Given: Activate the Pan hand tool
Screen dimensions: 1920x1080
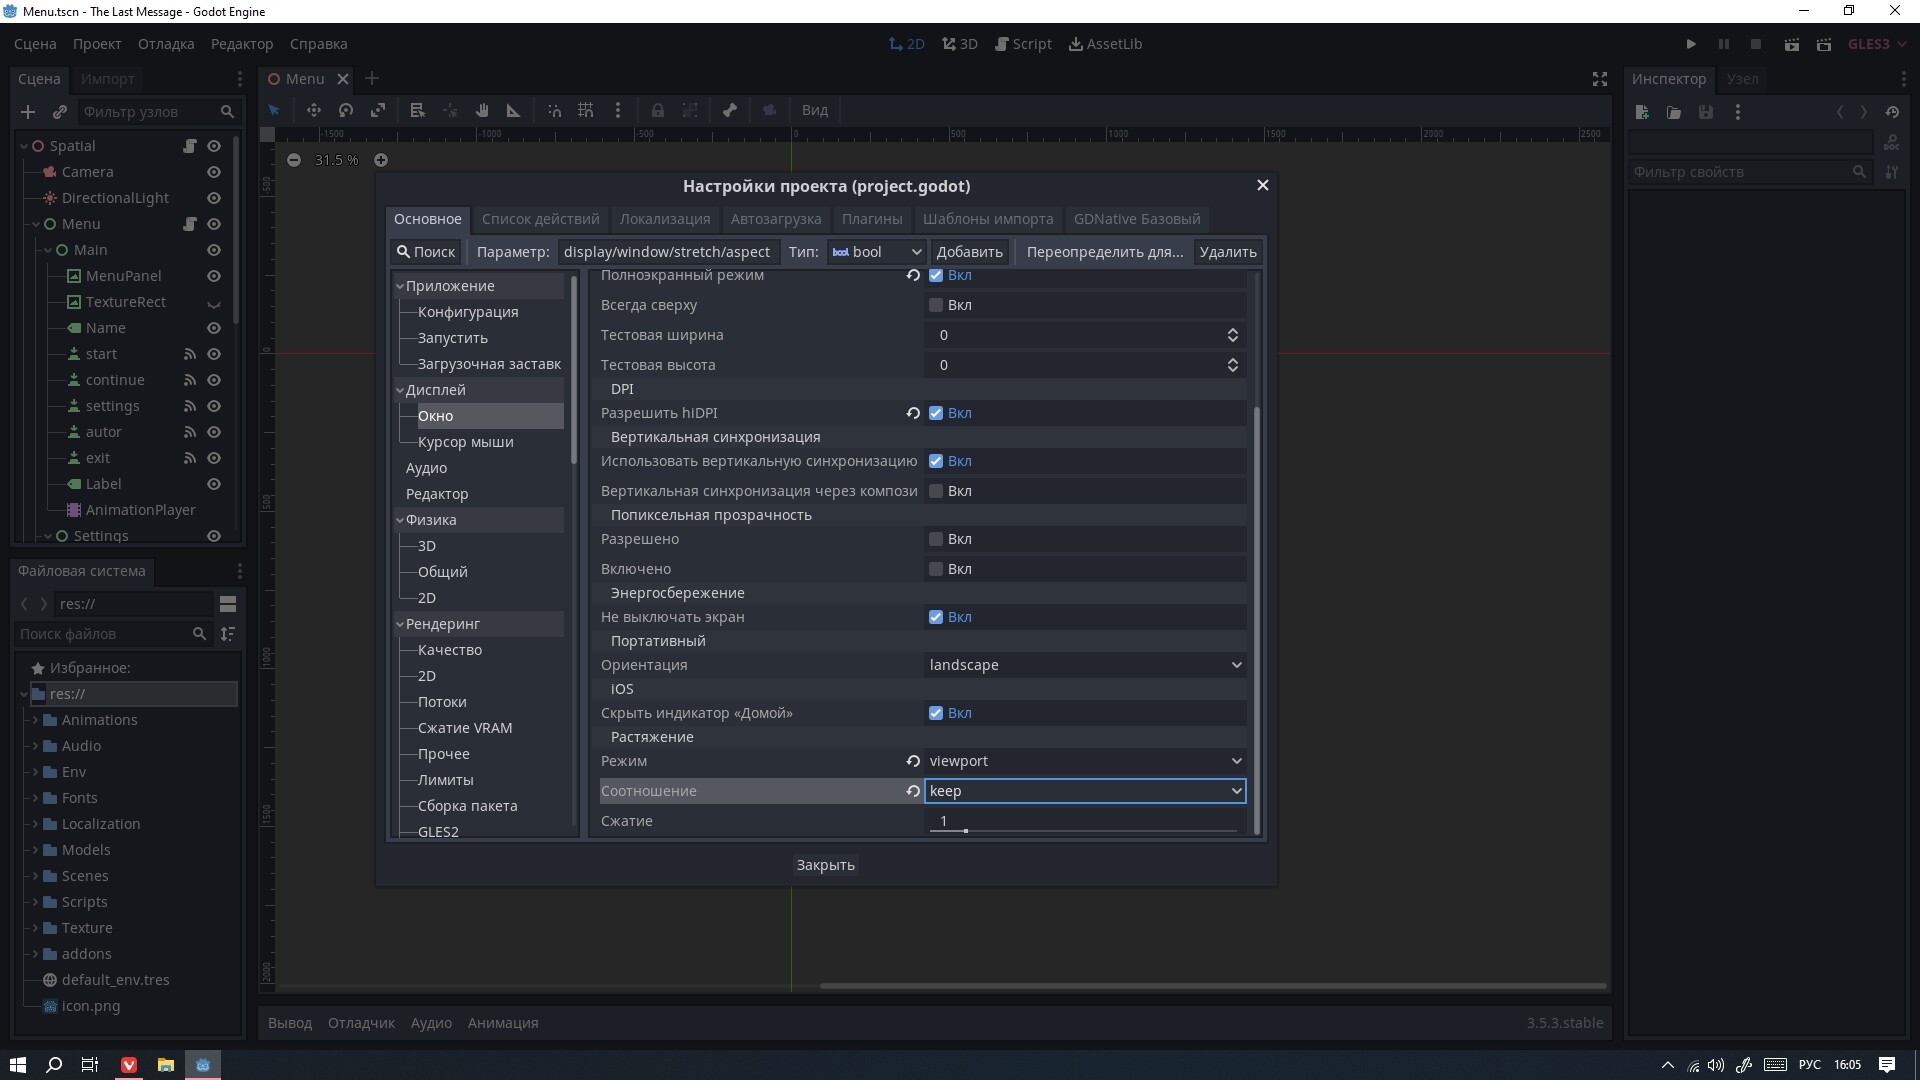Looking at the screenshot, I should 482,110.
